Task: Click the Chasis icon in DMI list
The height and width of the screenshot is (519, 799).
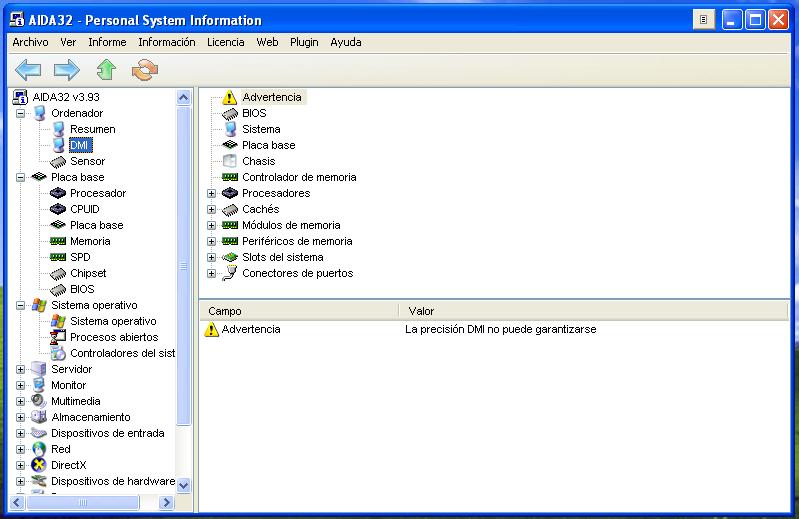Action: coord(230,161)
